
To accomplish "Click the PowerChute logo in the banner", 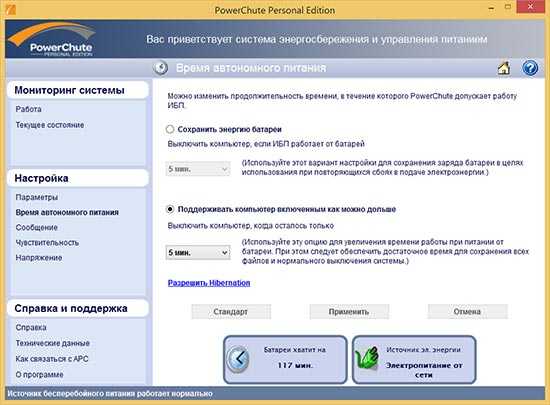I will [x=52, y=39].
